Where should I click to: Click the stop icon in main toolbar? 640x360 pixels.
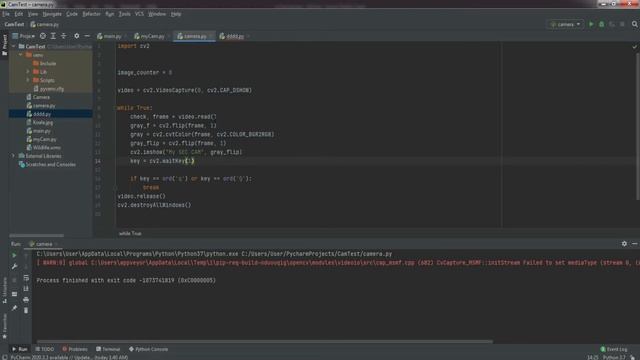coord(622,24)
